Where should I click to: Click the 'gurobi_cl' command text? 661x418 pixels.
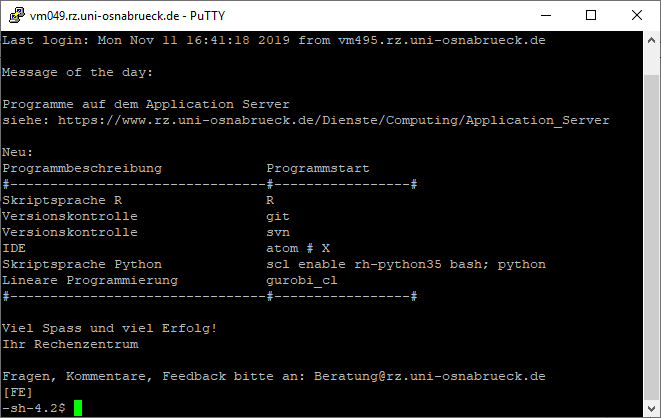point(302,281)
